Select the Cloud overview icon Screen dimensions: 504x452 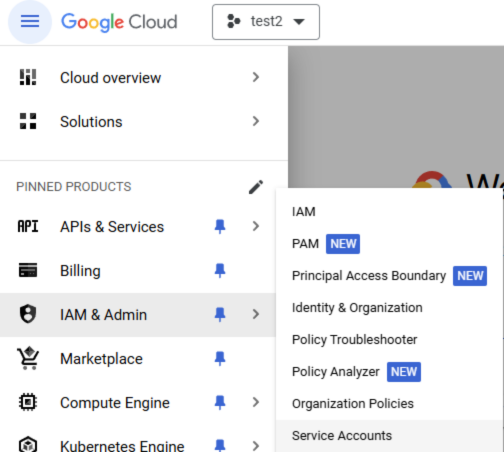click(x=28, y=77)
